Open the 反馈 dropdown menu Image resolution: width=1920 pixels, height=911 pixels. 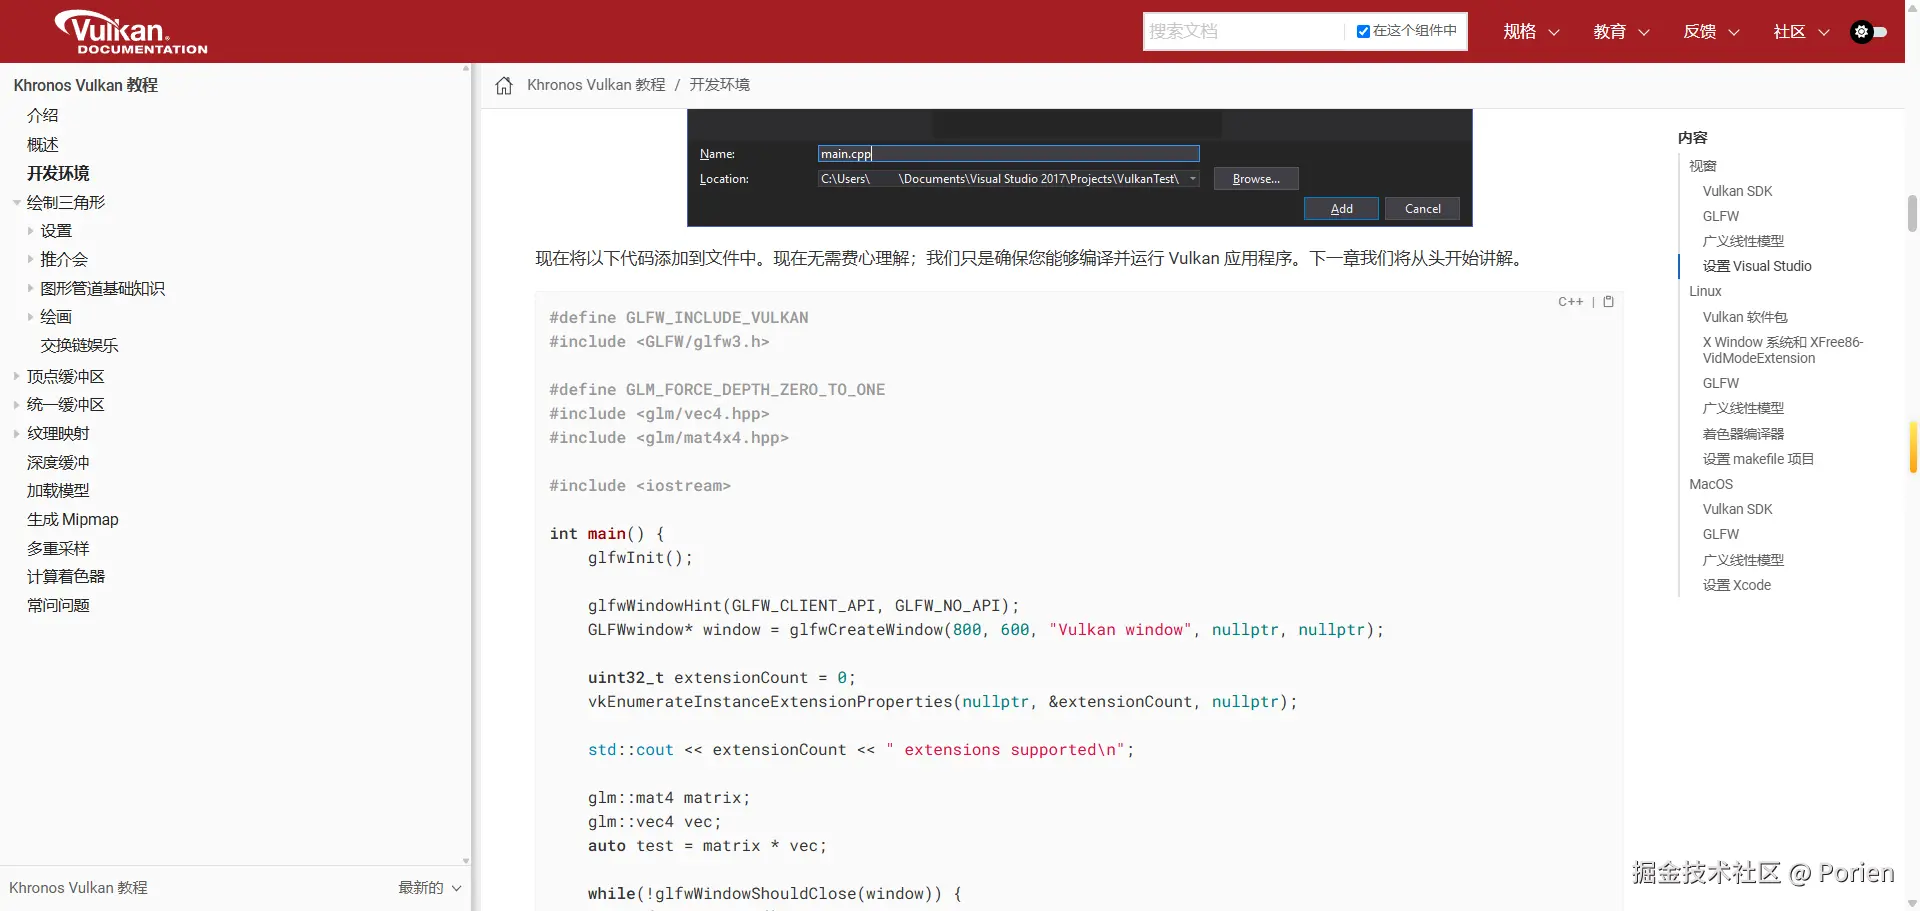pyautogui.click(x=1711, y=32)
